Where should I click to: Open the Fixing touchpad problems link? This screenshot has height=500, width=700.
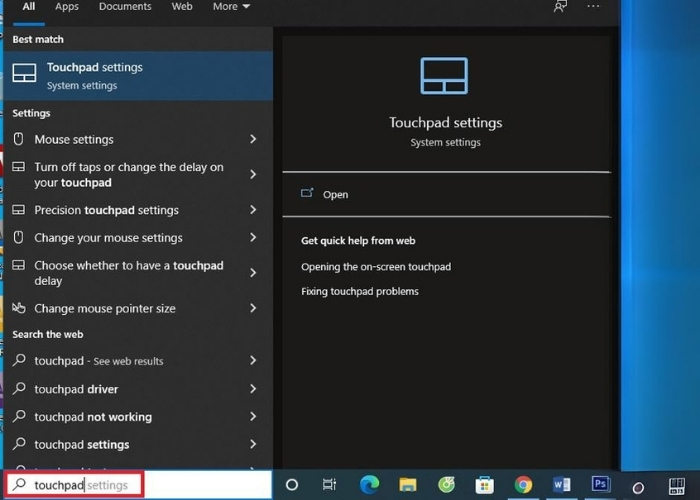(x=360, y=292)
